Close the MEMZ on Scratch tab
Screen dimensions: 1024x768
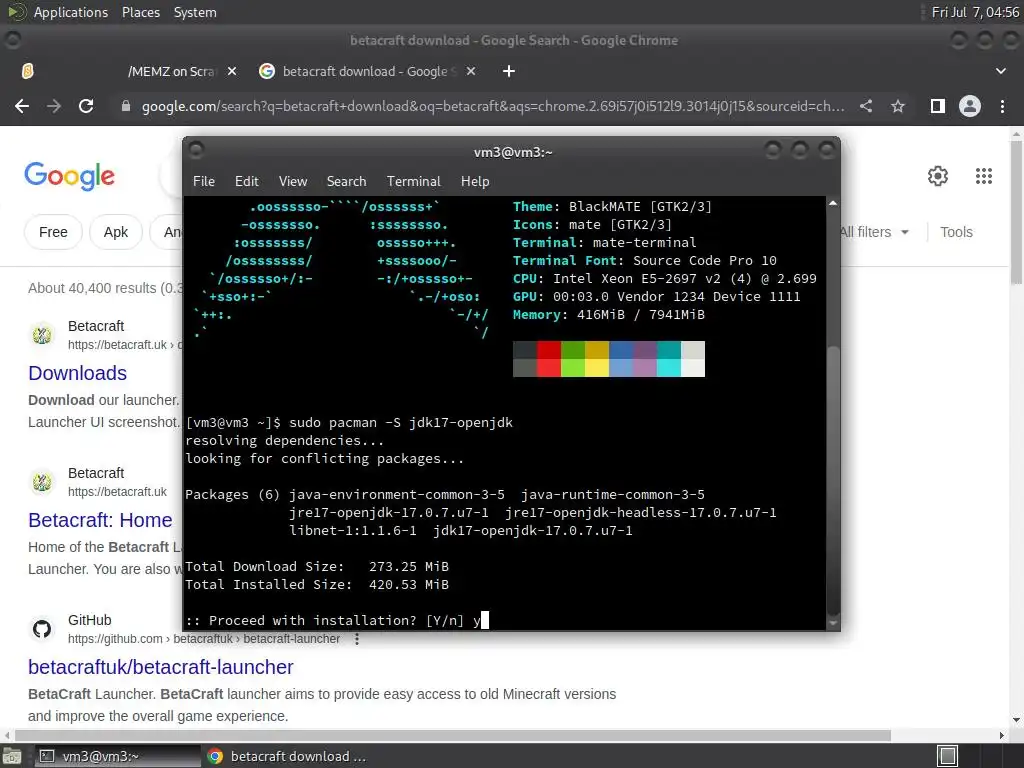click(x=232, y=71)
